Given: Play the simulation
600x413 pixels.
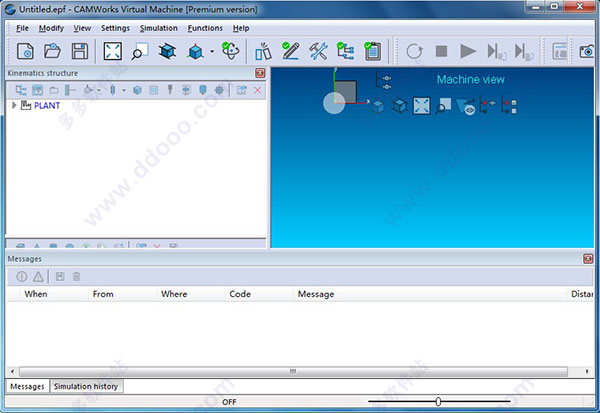Looking at the screenshot, I should (x=468, y=51).
